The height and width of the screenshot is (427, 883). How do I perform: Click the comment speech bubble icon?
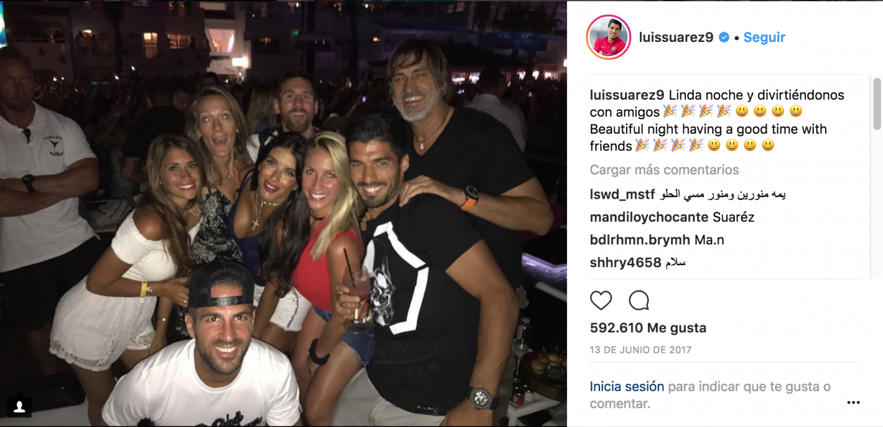coord(639,301)
